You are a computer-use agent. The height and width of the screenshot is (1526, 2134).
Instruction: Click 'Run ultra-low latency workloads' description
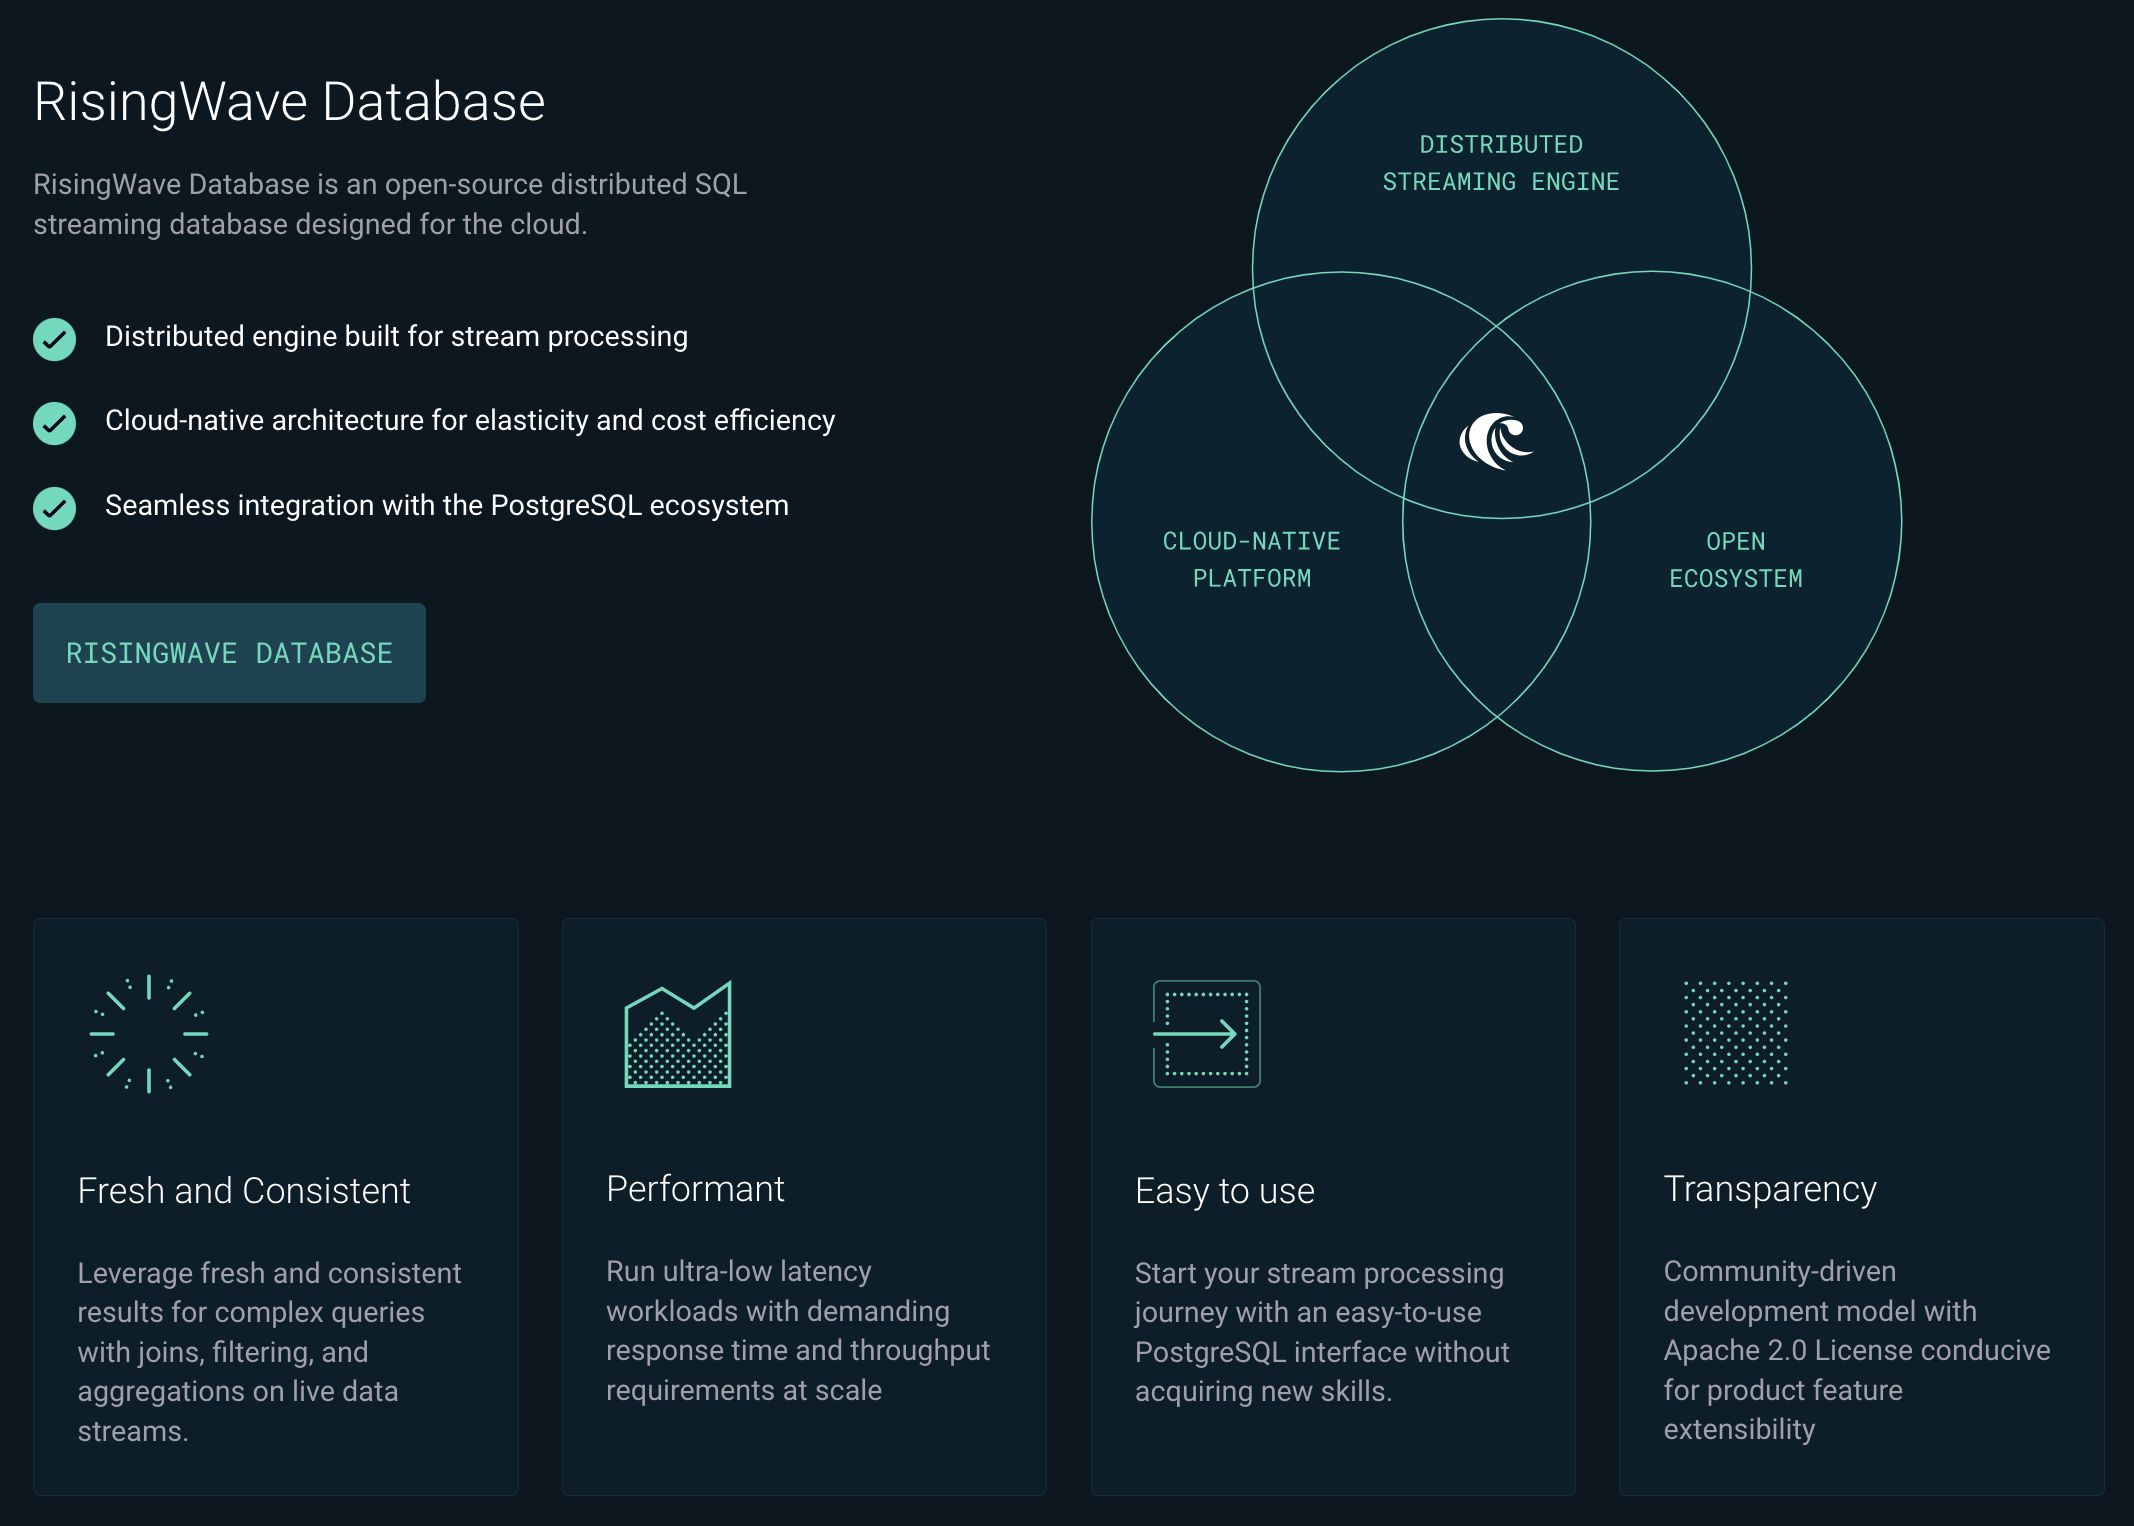coord(798,1330)
